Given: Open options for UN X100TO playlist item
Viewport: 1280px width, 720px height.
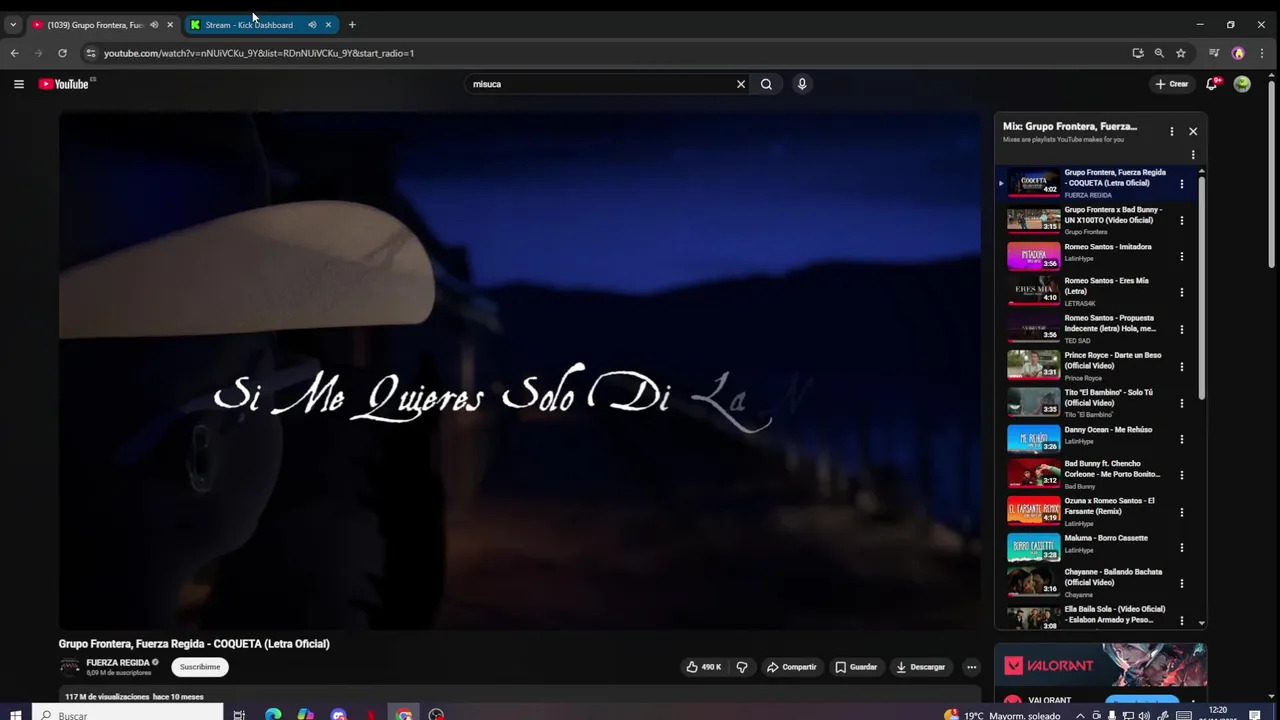Looking at the screenshot, I should [1181, 220].
